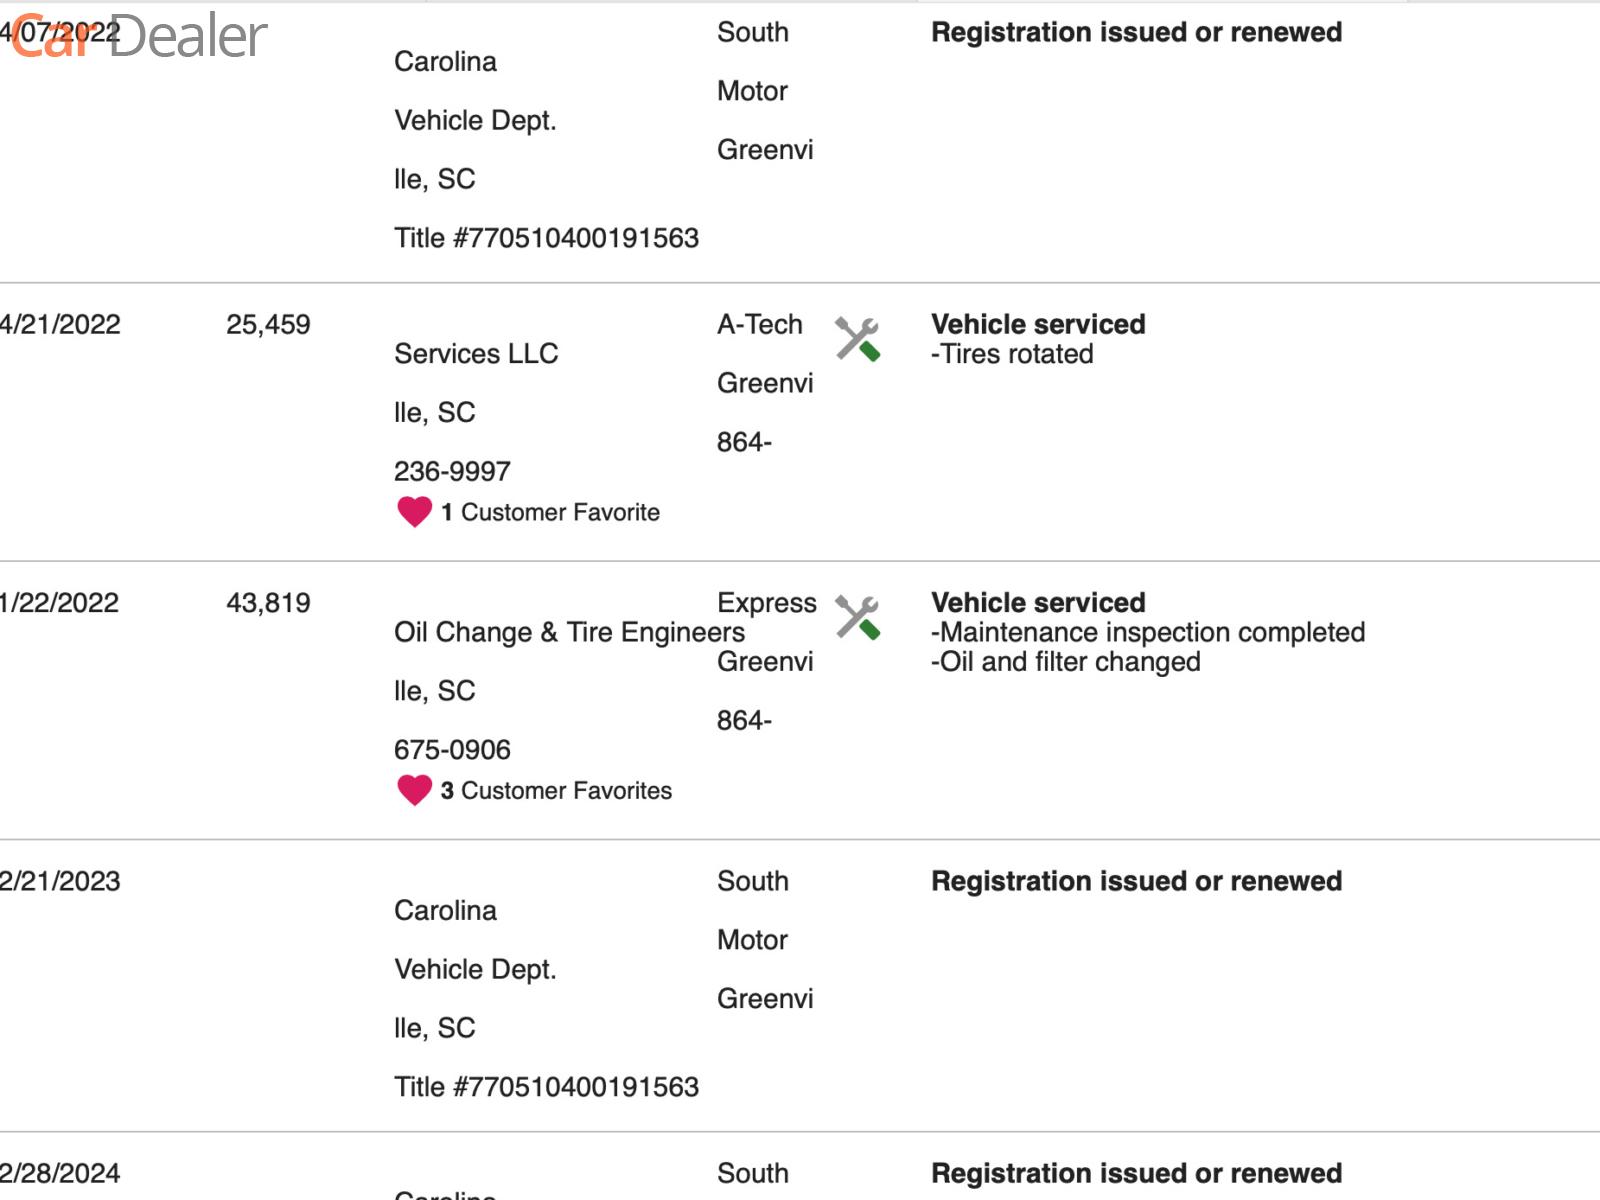The image size is (1600, 1200).
Task: Click the A-Tech service wrench icon
Action: [857, 339]
